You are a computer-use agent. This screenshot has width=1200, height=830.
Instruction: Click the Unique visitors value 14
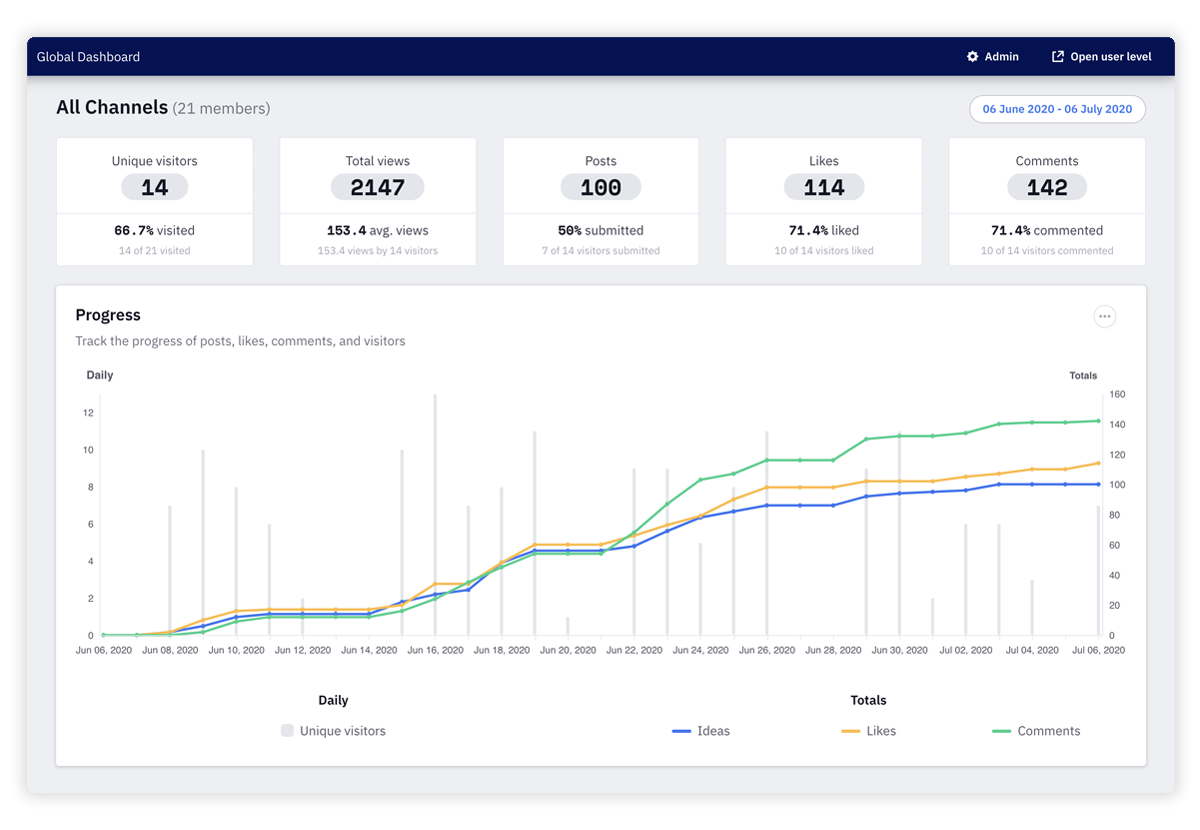(x=155, y=187)
